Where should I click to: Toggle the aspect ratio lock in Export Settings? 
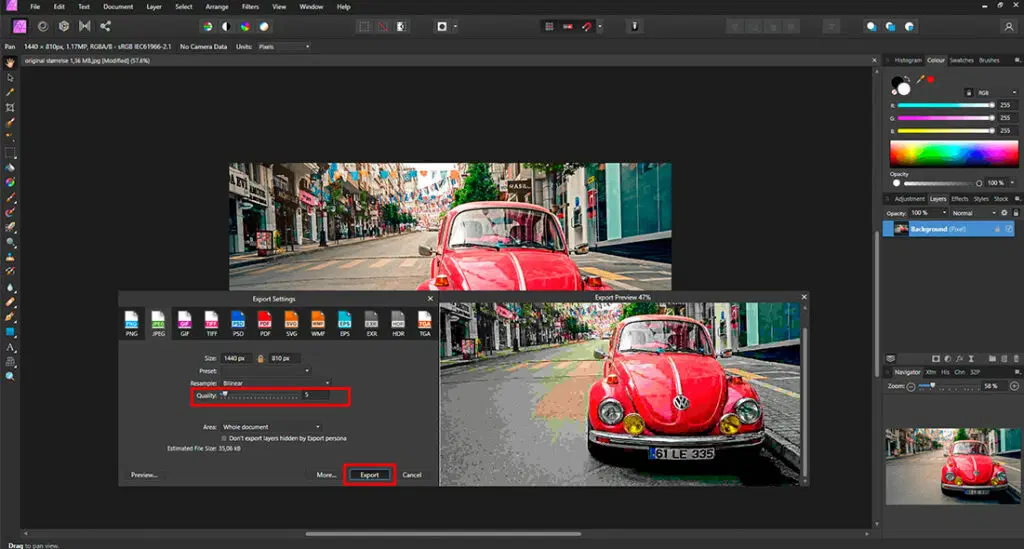pos(260,358)
